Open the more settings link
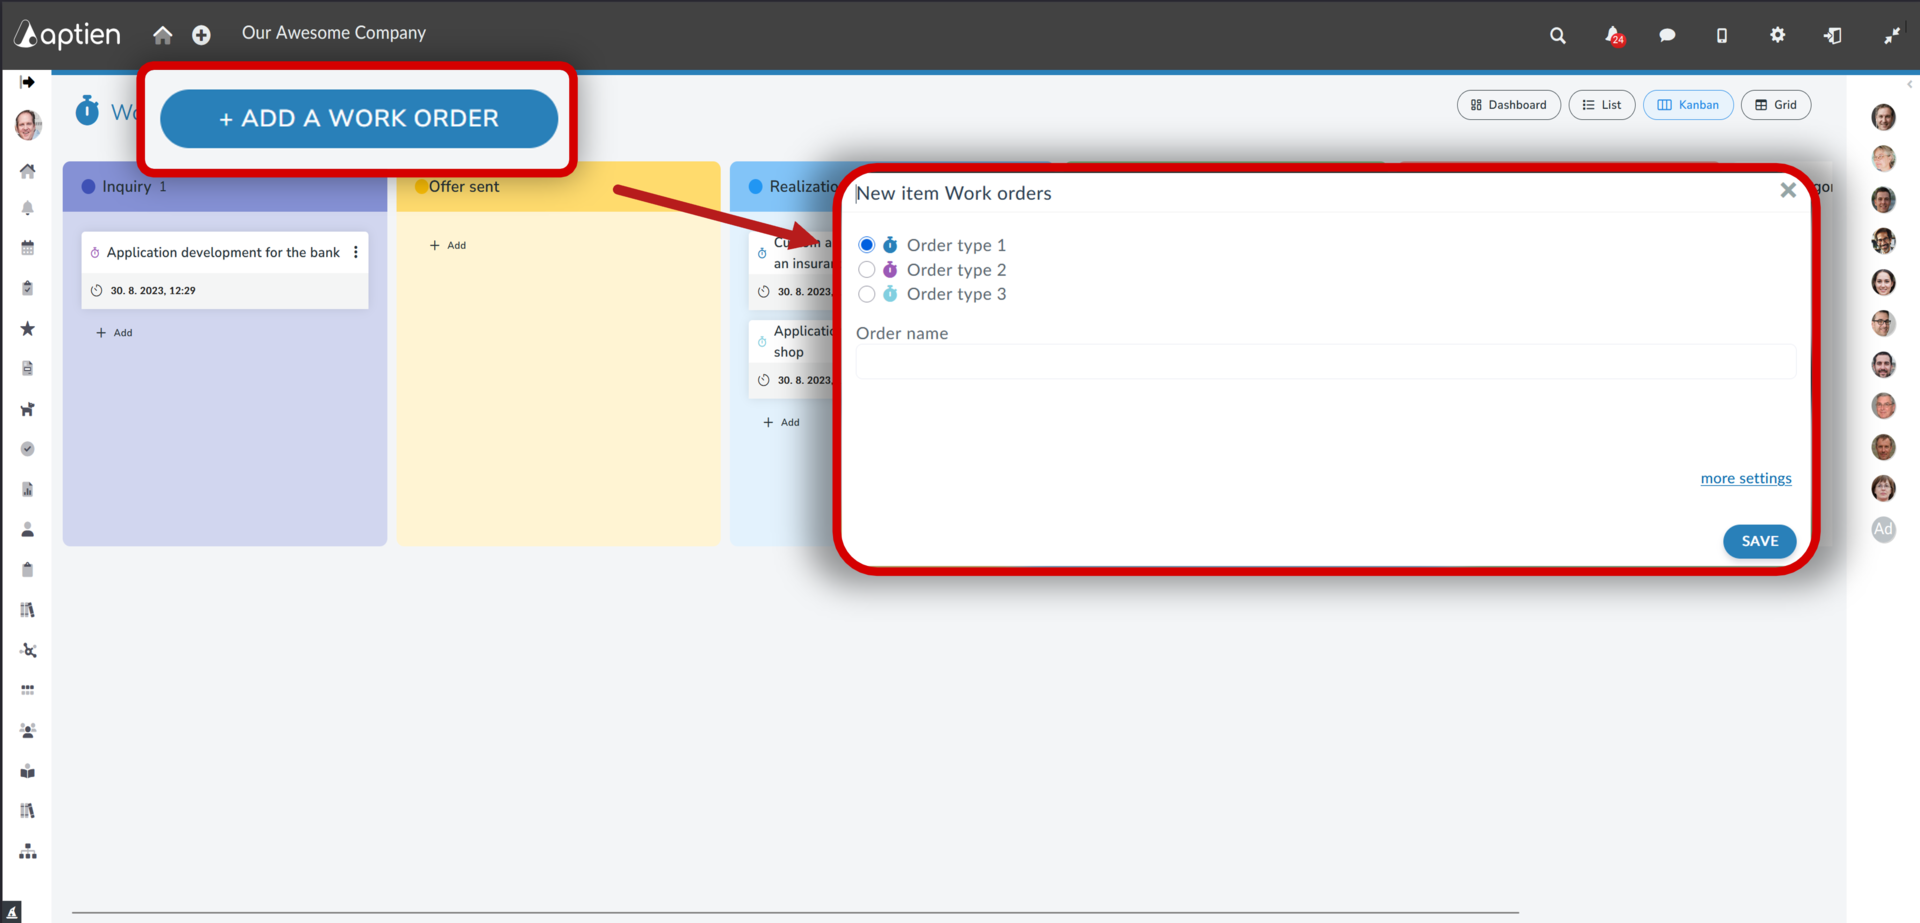 (1746, 478)
